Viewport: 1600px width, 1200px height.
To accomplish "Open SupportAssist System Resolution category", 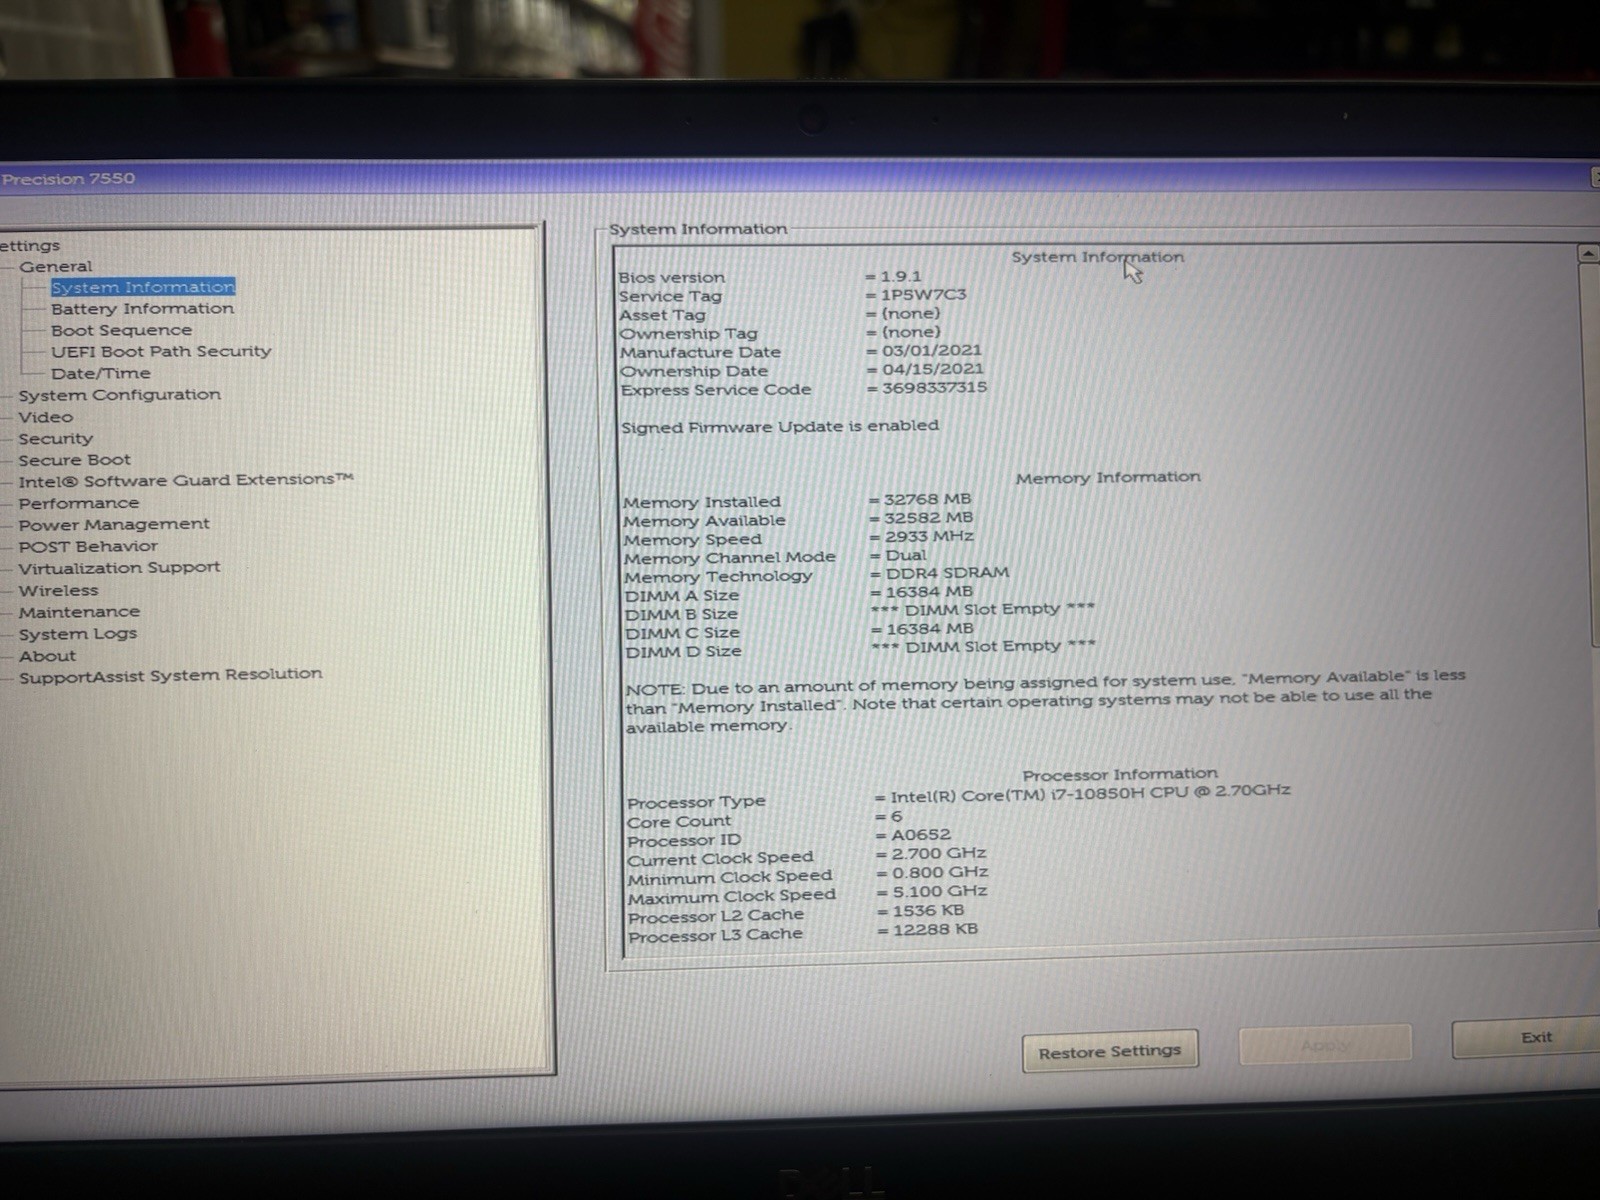I will (x=170, y=676).
